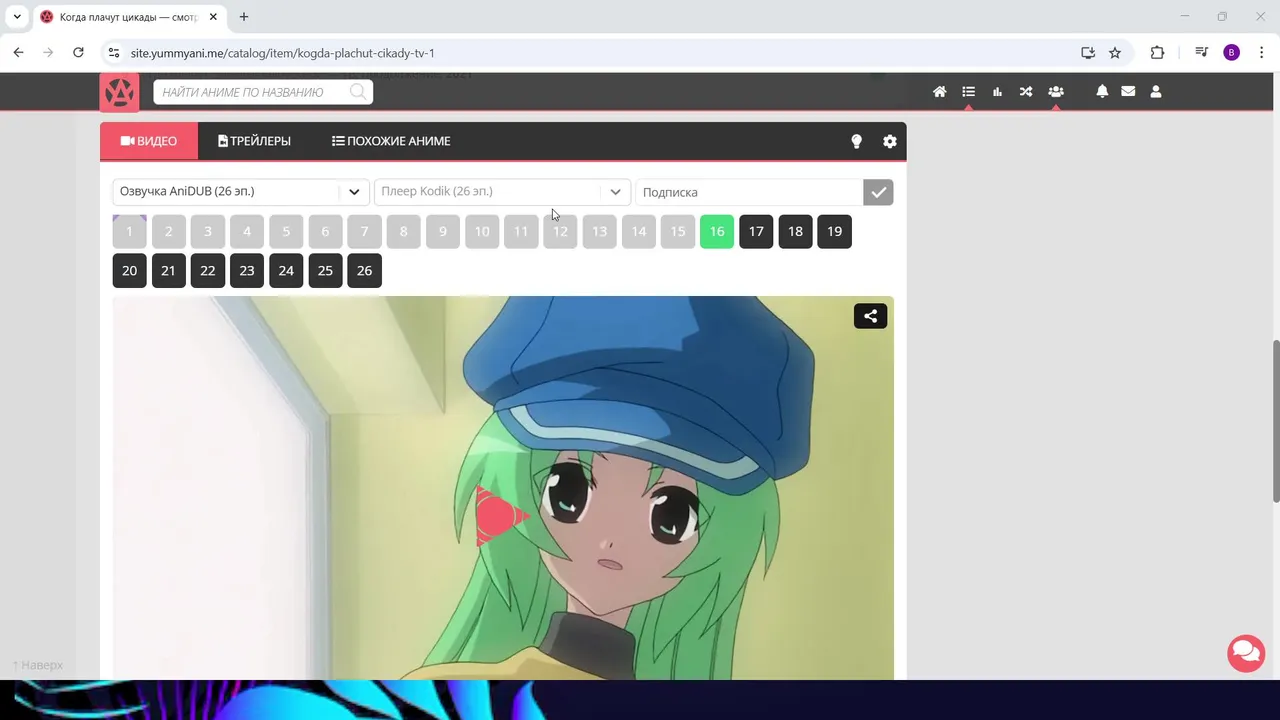Select episode 25

(325, 270)
